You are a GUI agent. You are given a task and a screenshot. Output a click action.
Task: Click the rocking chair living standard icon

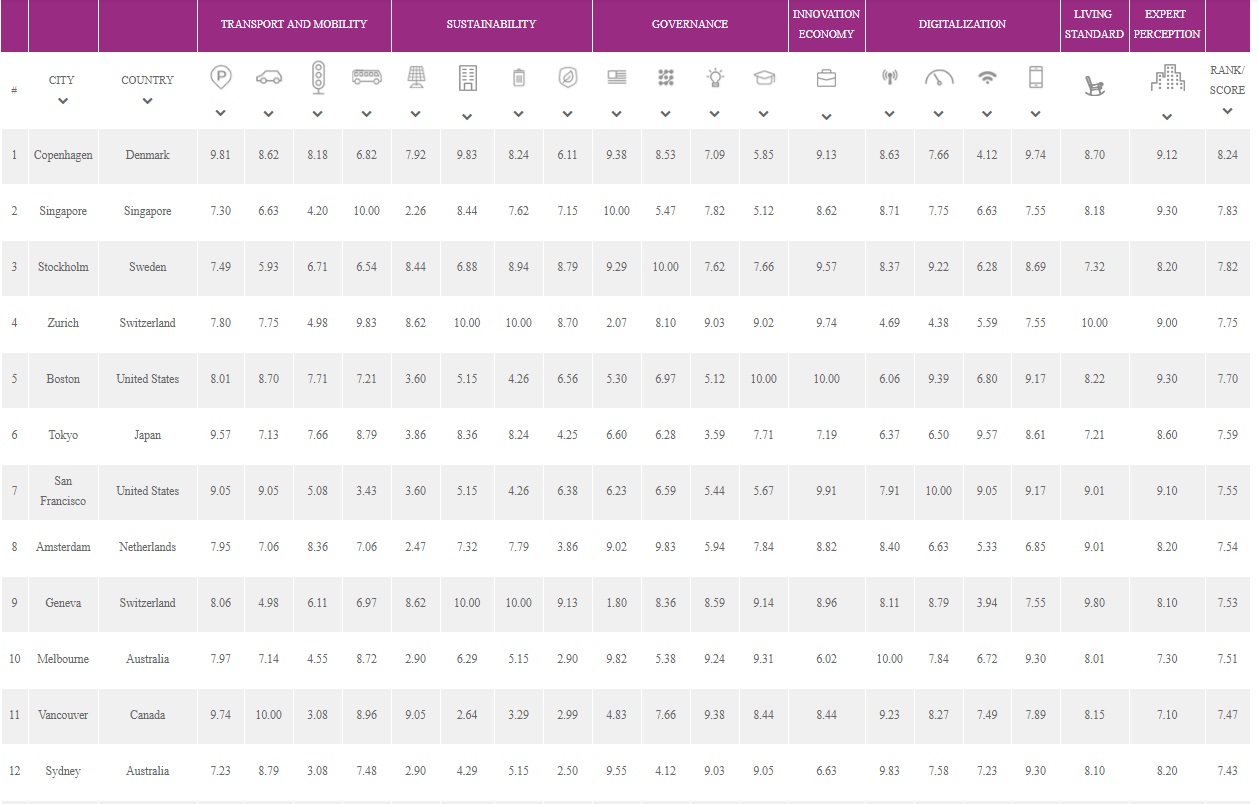pos(1095,86)
